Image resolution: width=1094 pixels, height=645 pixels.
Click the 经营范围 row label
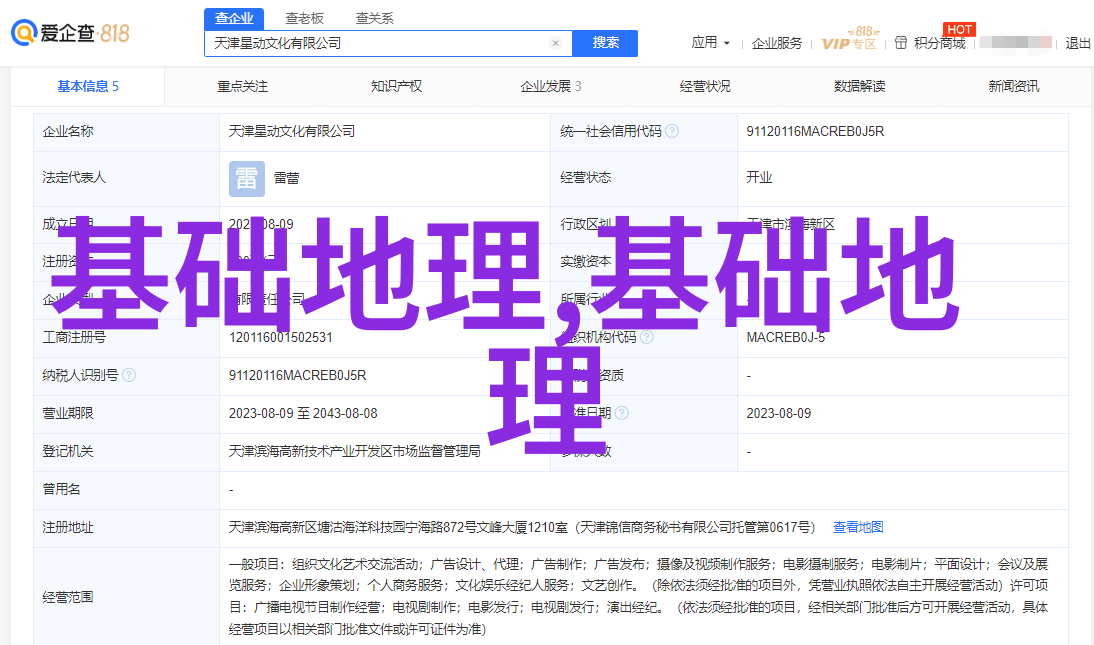tap(68, 598)
